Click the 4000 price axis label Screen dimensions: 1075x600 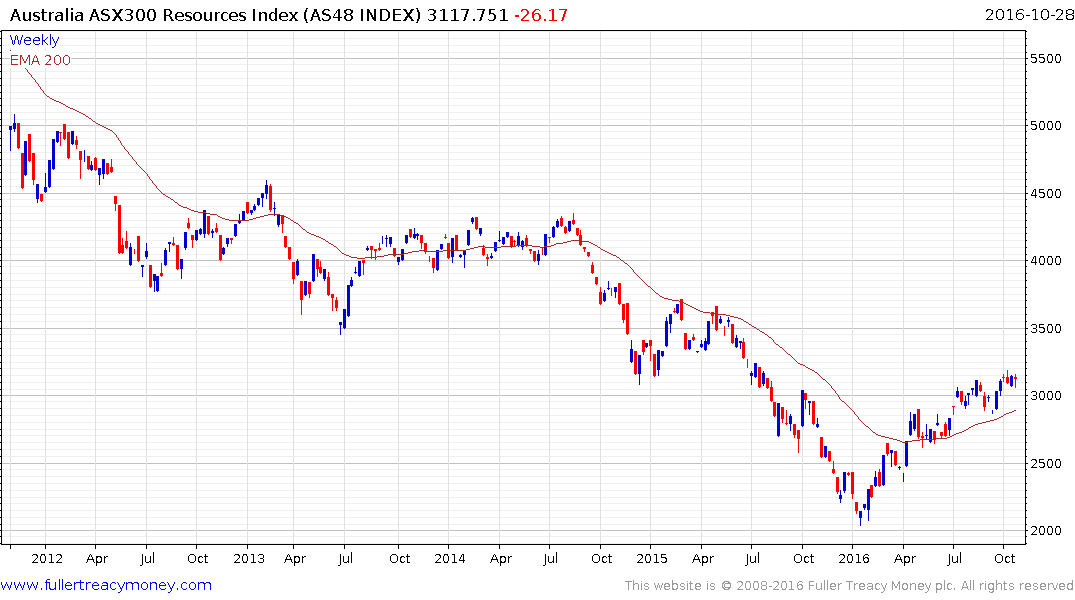pyautogui.click(x=1046, y=261)
